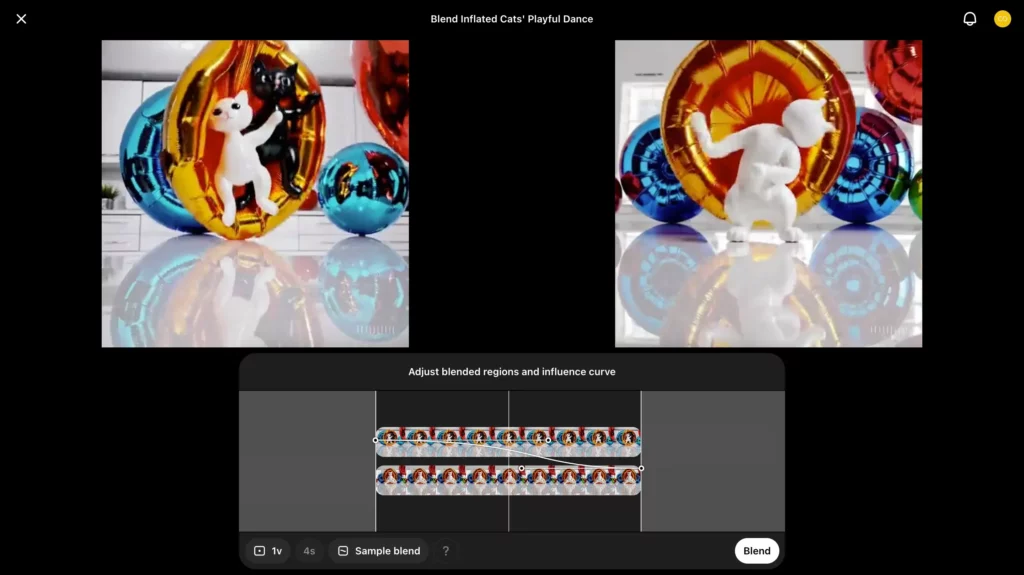Select the curve handle on lower clip
1024x575 pixels.
521,468
